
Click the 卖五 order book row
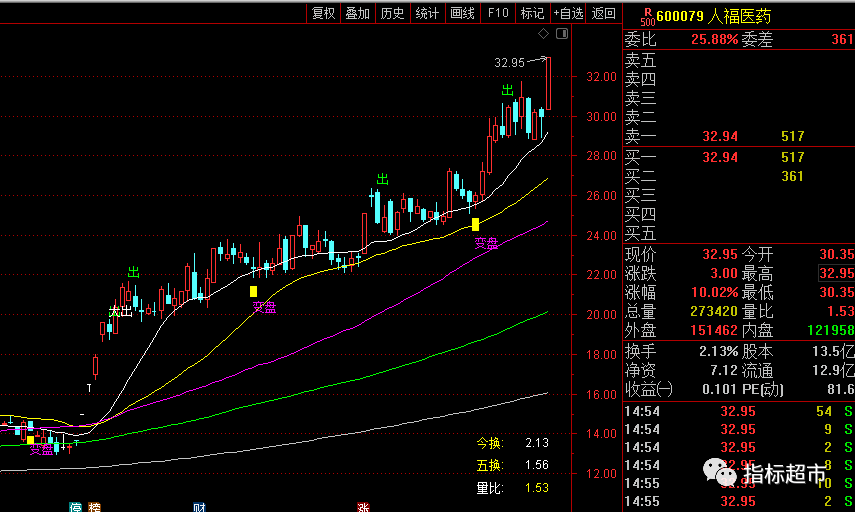click(x=739, y=60)
